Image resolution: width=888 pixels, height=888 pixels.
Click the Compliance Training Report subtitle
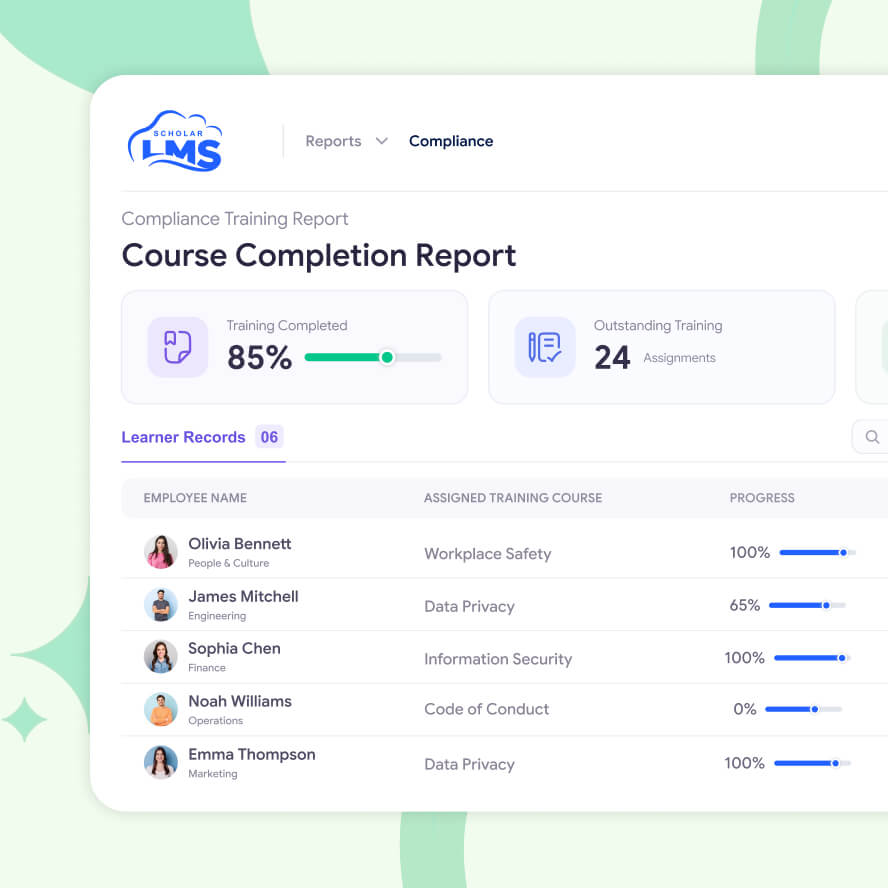tap(234, 219)
